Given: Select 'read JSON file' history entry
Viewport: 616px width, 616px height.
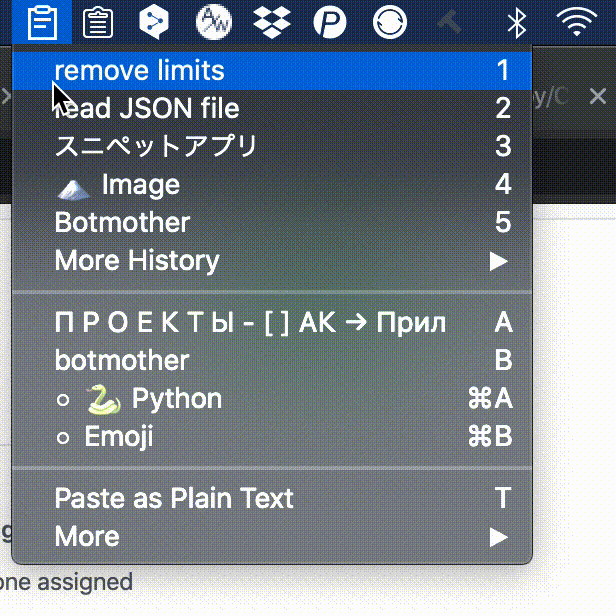Looking at the screenshot, I should click(x=272, y=108).
